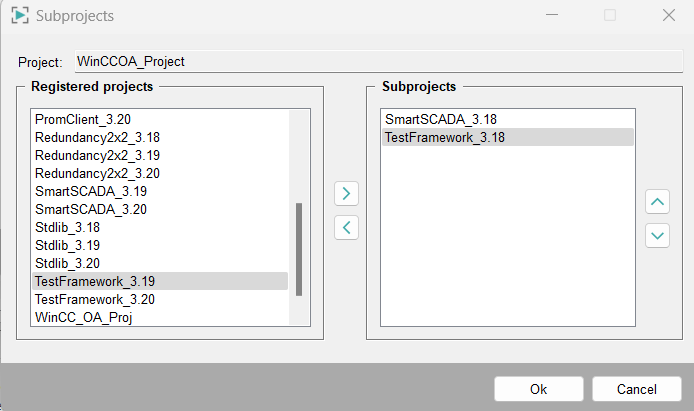Move selected subproject down with the down arrow

pos(657,236)
